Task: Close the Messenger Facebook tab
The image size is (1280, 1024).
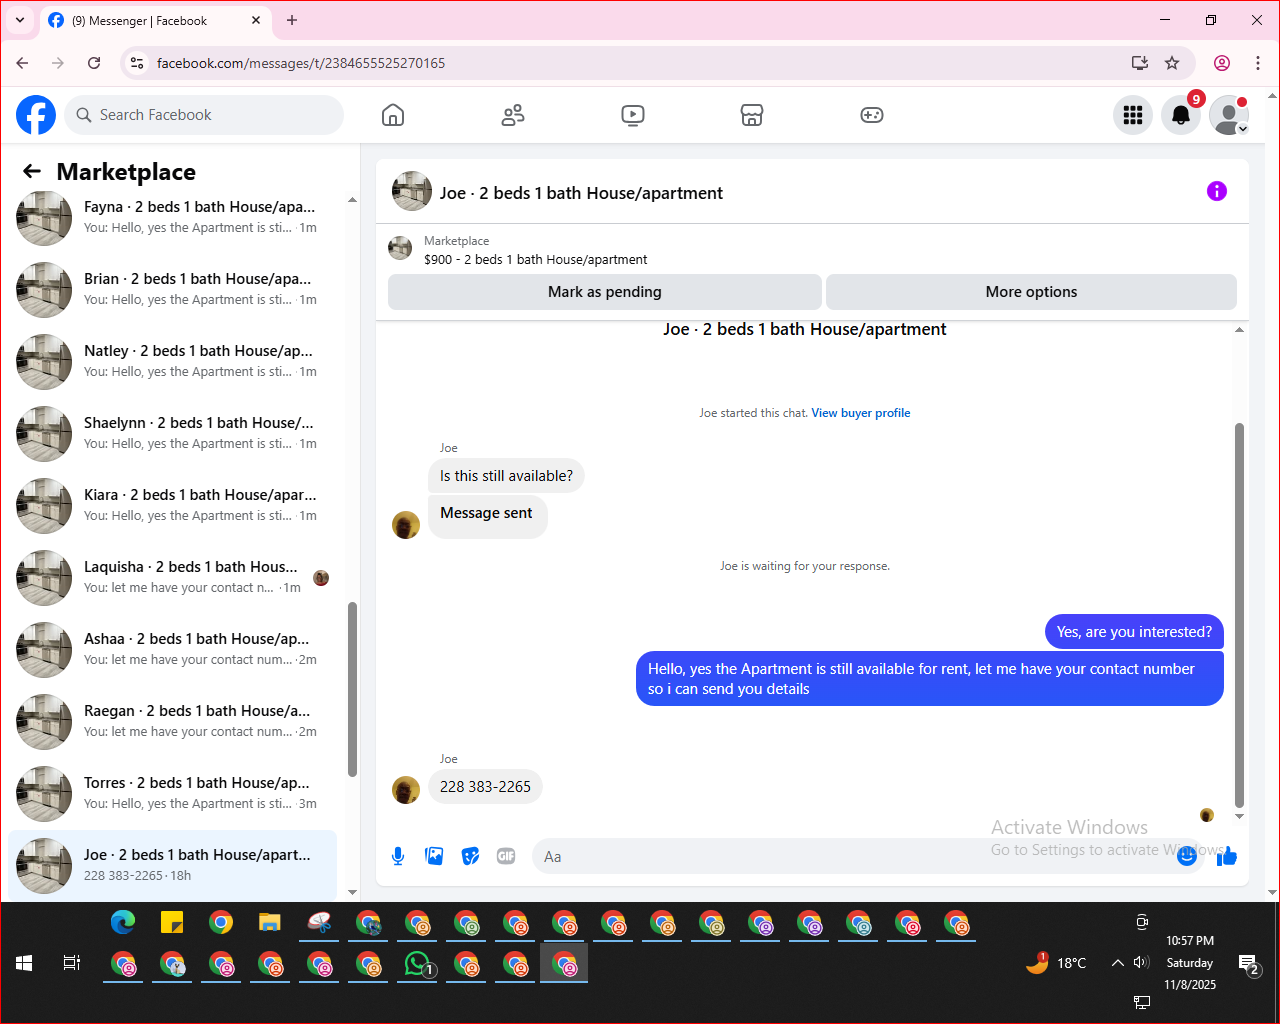Action: tap(256, 20)
